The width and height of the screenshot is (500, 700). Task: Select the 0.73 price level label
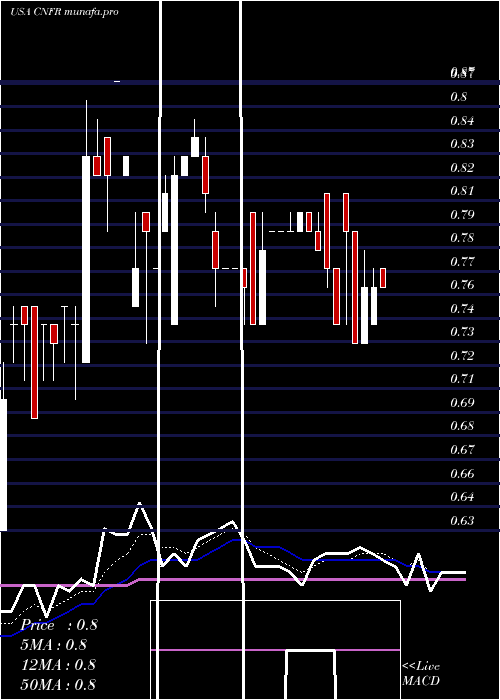coord(462,332)
